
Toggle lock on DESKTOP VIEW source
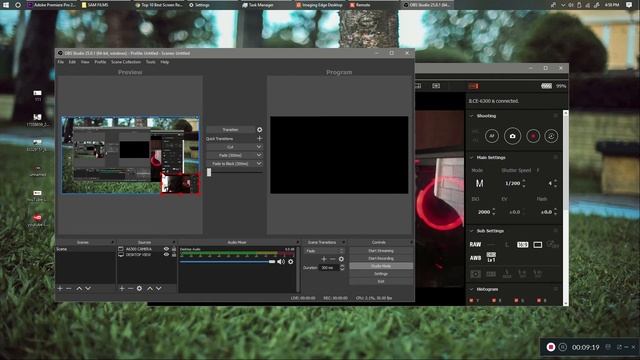pyautogui.click(x=174, y=255)
